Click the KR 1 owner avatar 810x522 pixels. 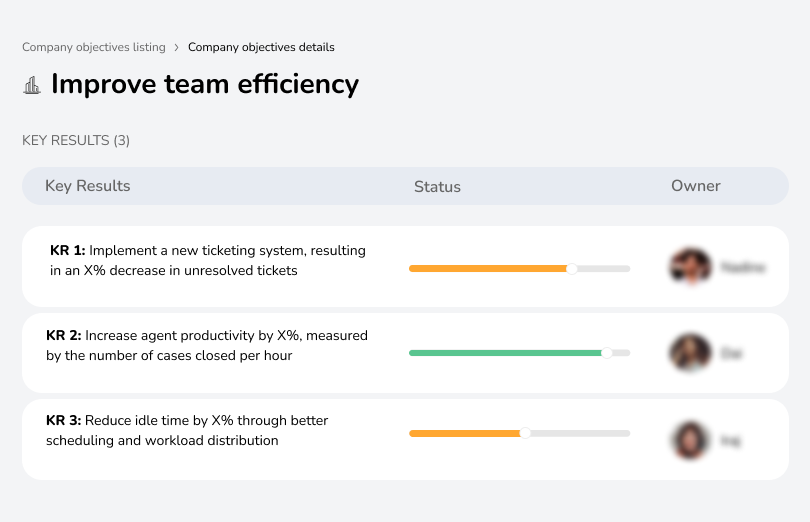(x=690, y=267)
